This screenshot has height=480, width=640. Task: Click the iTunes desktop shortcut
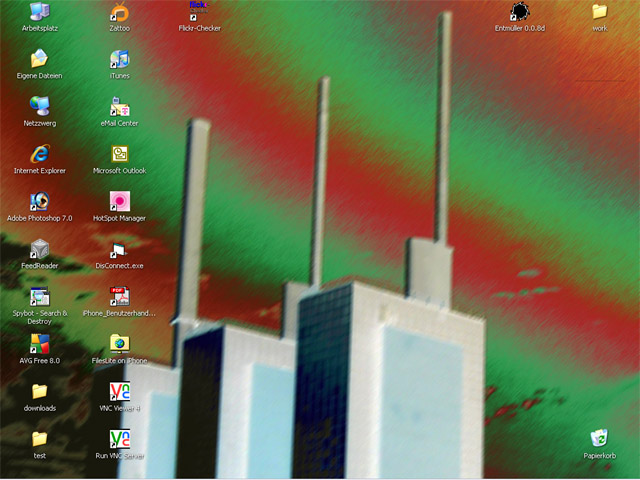point(119,59)
